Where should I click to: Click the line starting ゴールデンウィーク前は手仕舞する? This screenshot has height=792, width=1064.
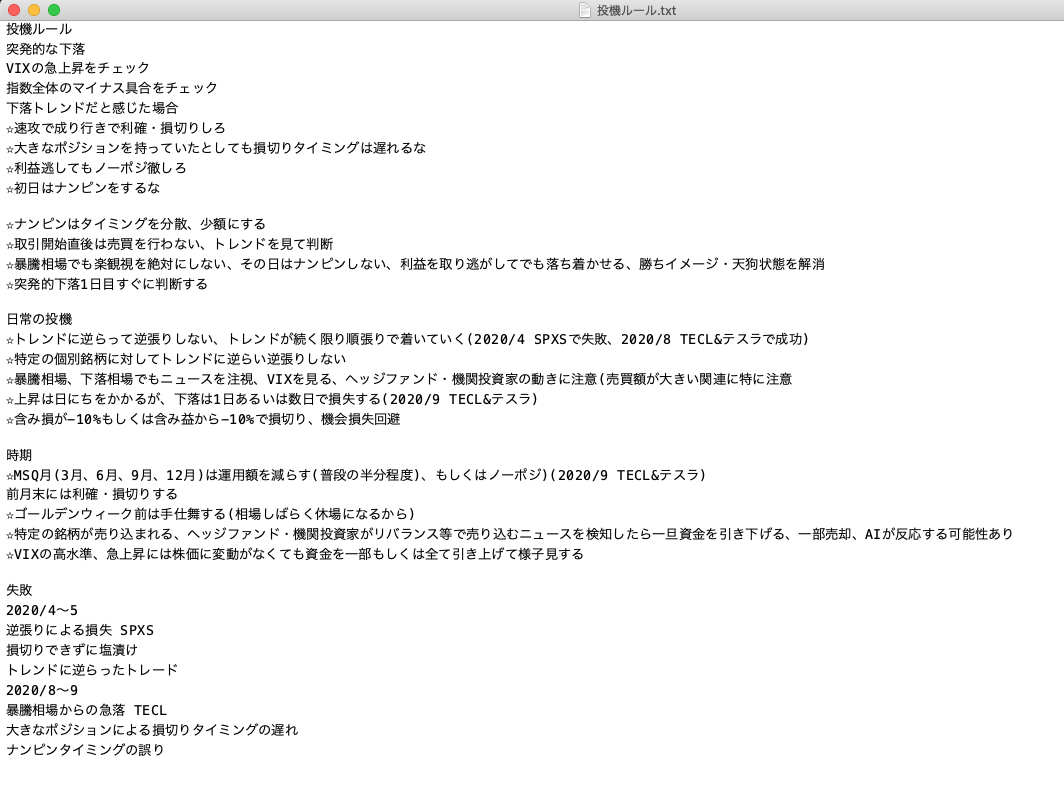tap(210, 514)
